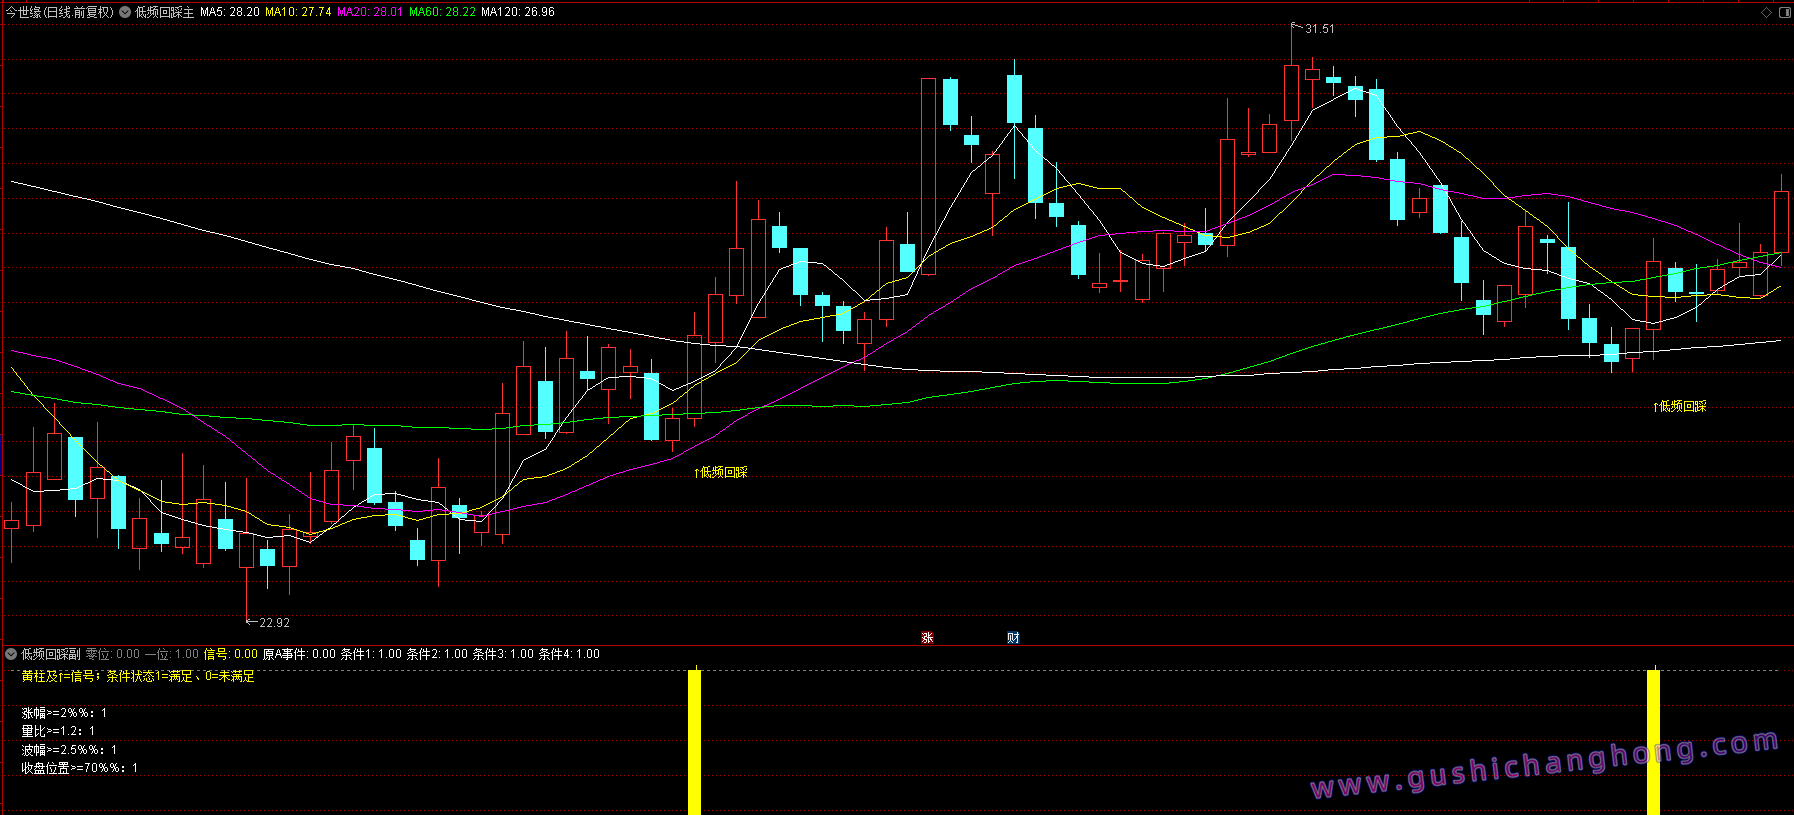The width and height of the screenshot is (1794, 815).
Task: Click the right yellow signal bar
Action: click(1653, 742)
